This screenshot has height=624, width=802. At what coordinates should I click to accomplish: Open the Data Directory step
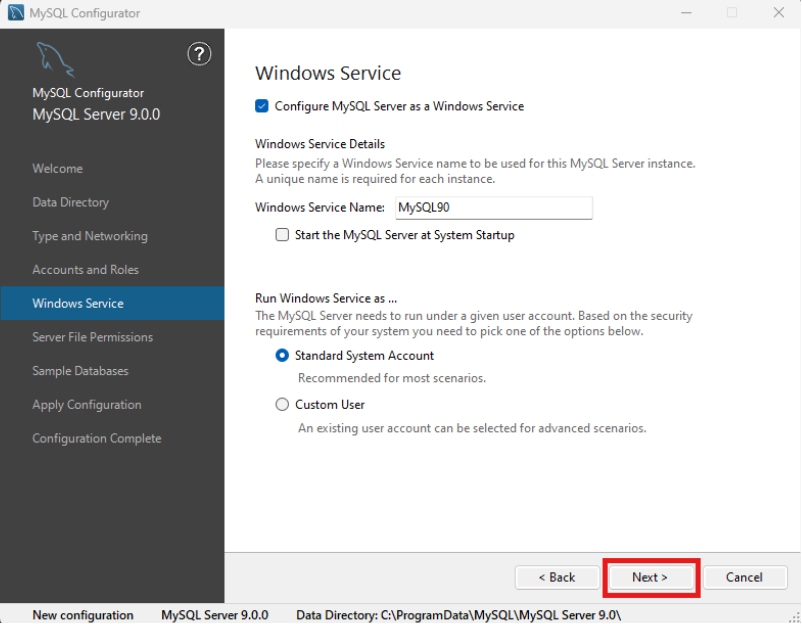[71, 202]
